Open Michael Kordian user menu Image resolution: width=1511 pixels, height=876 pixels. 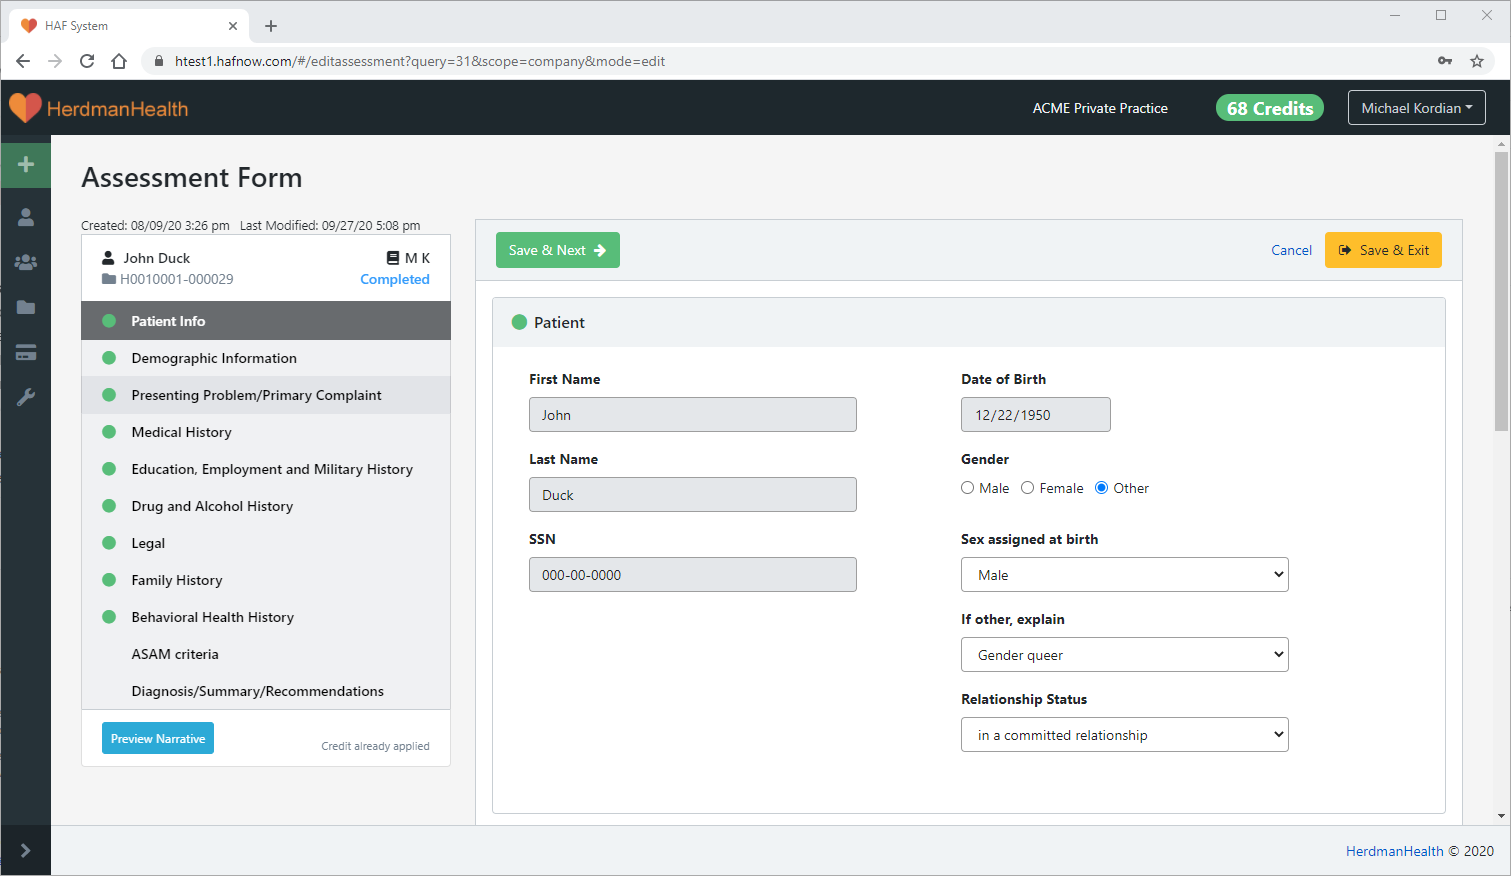pyautogui.click(x=1416, y=108)
